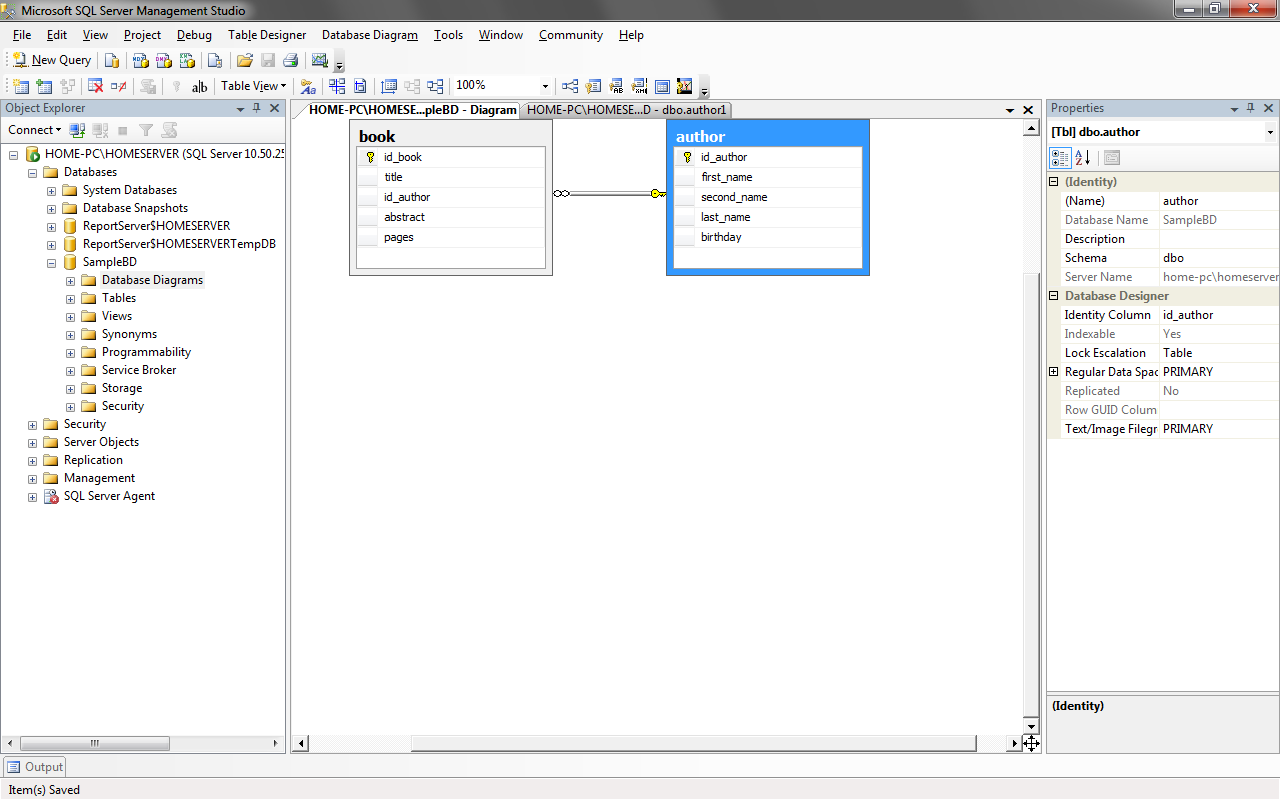Screen dimensions: 1280x800
Task: Click Remove From Diagram icon
Action: [x=118, y=86]
